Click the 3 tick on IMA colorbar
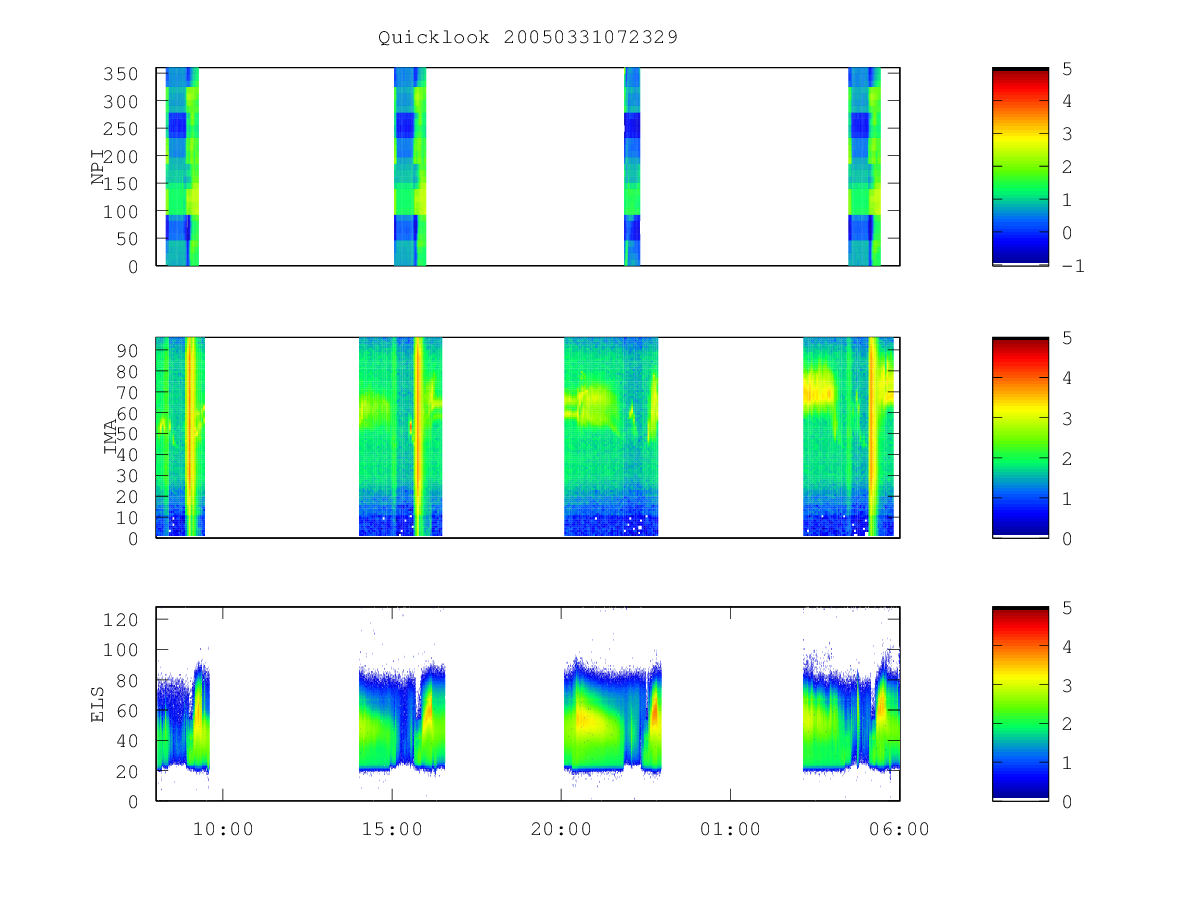This screenshot has height=900, width=1200. 1068,418
